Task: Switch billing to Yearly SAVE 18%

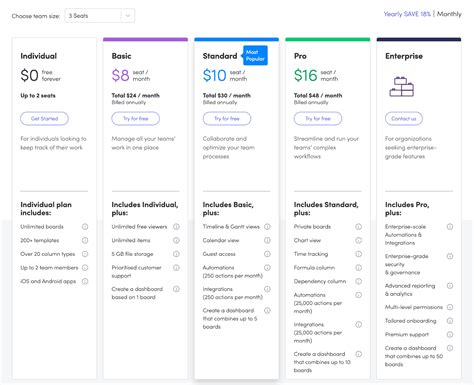Action: pos(407,14)
